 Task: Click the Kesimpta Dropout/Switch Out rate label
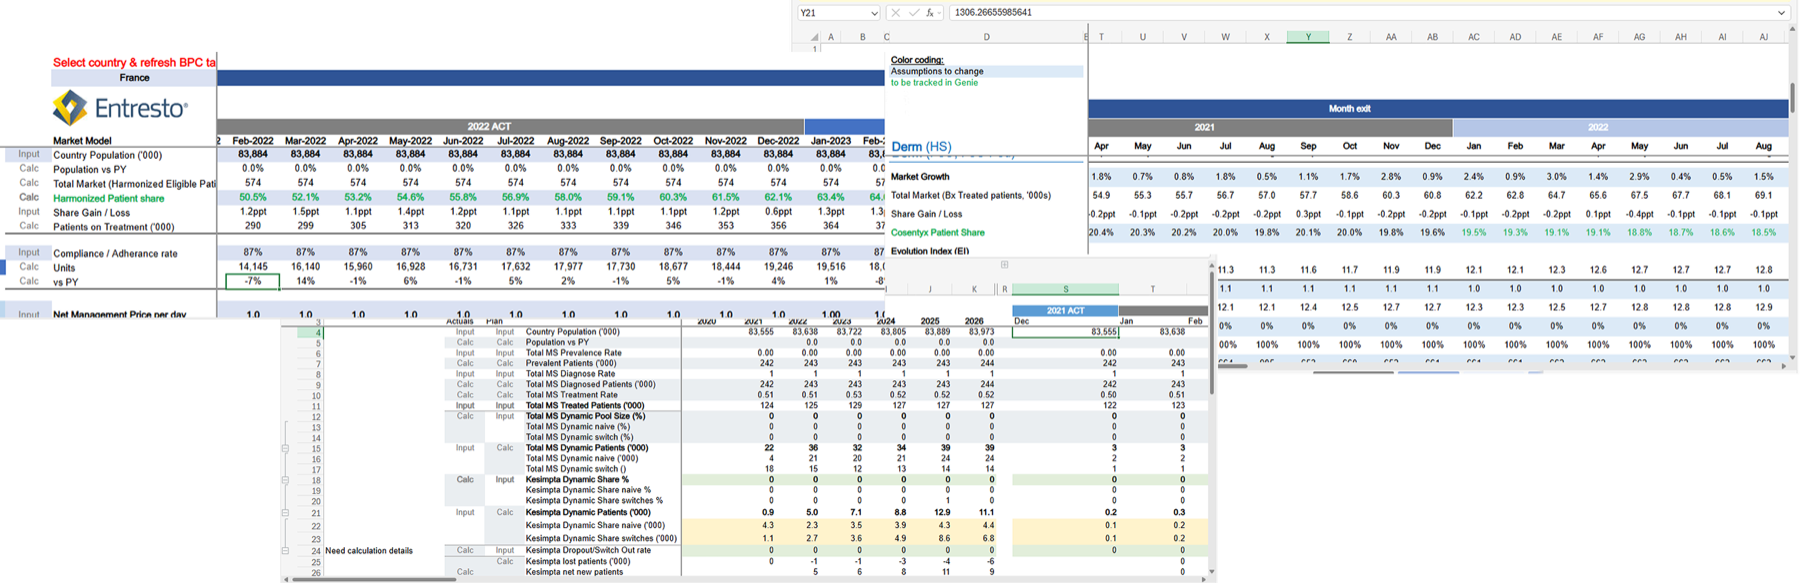point(588,550)
